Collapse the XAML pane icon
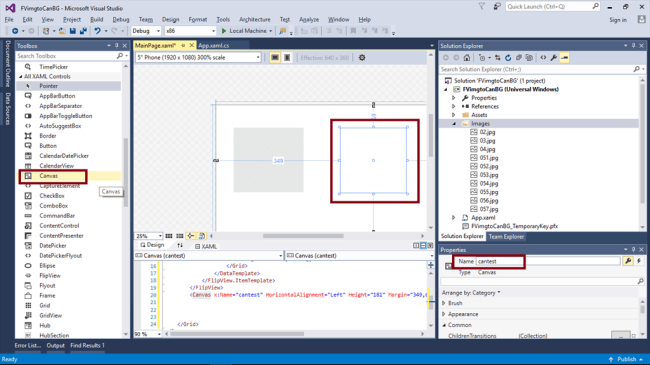The image size is (650, 365). tap(430, 246)
